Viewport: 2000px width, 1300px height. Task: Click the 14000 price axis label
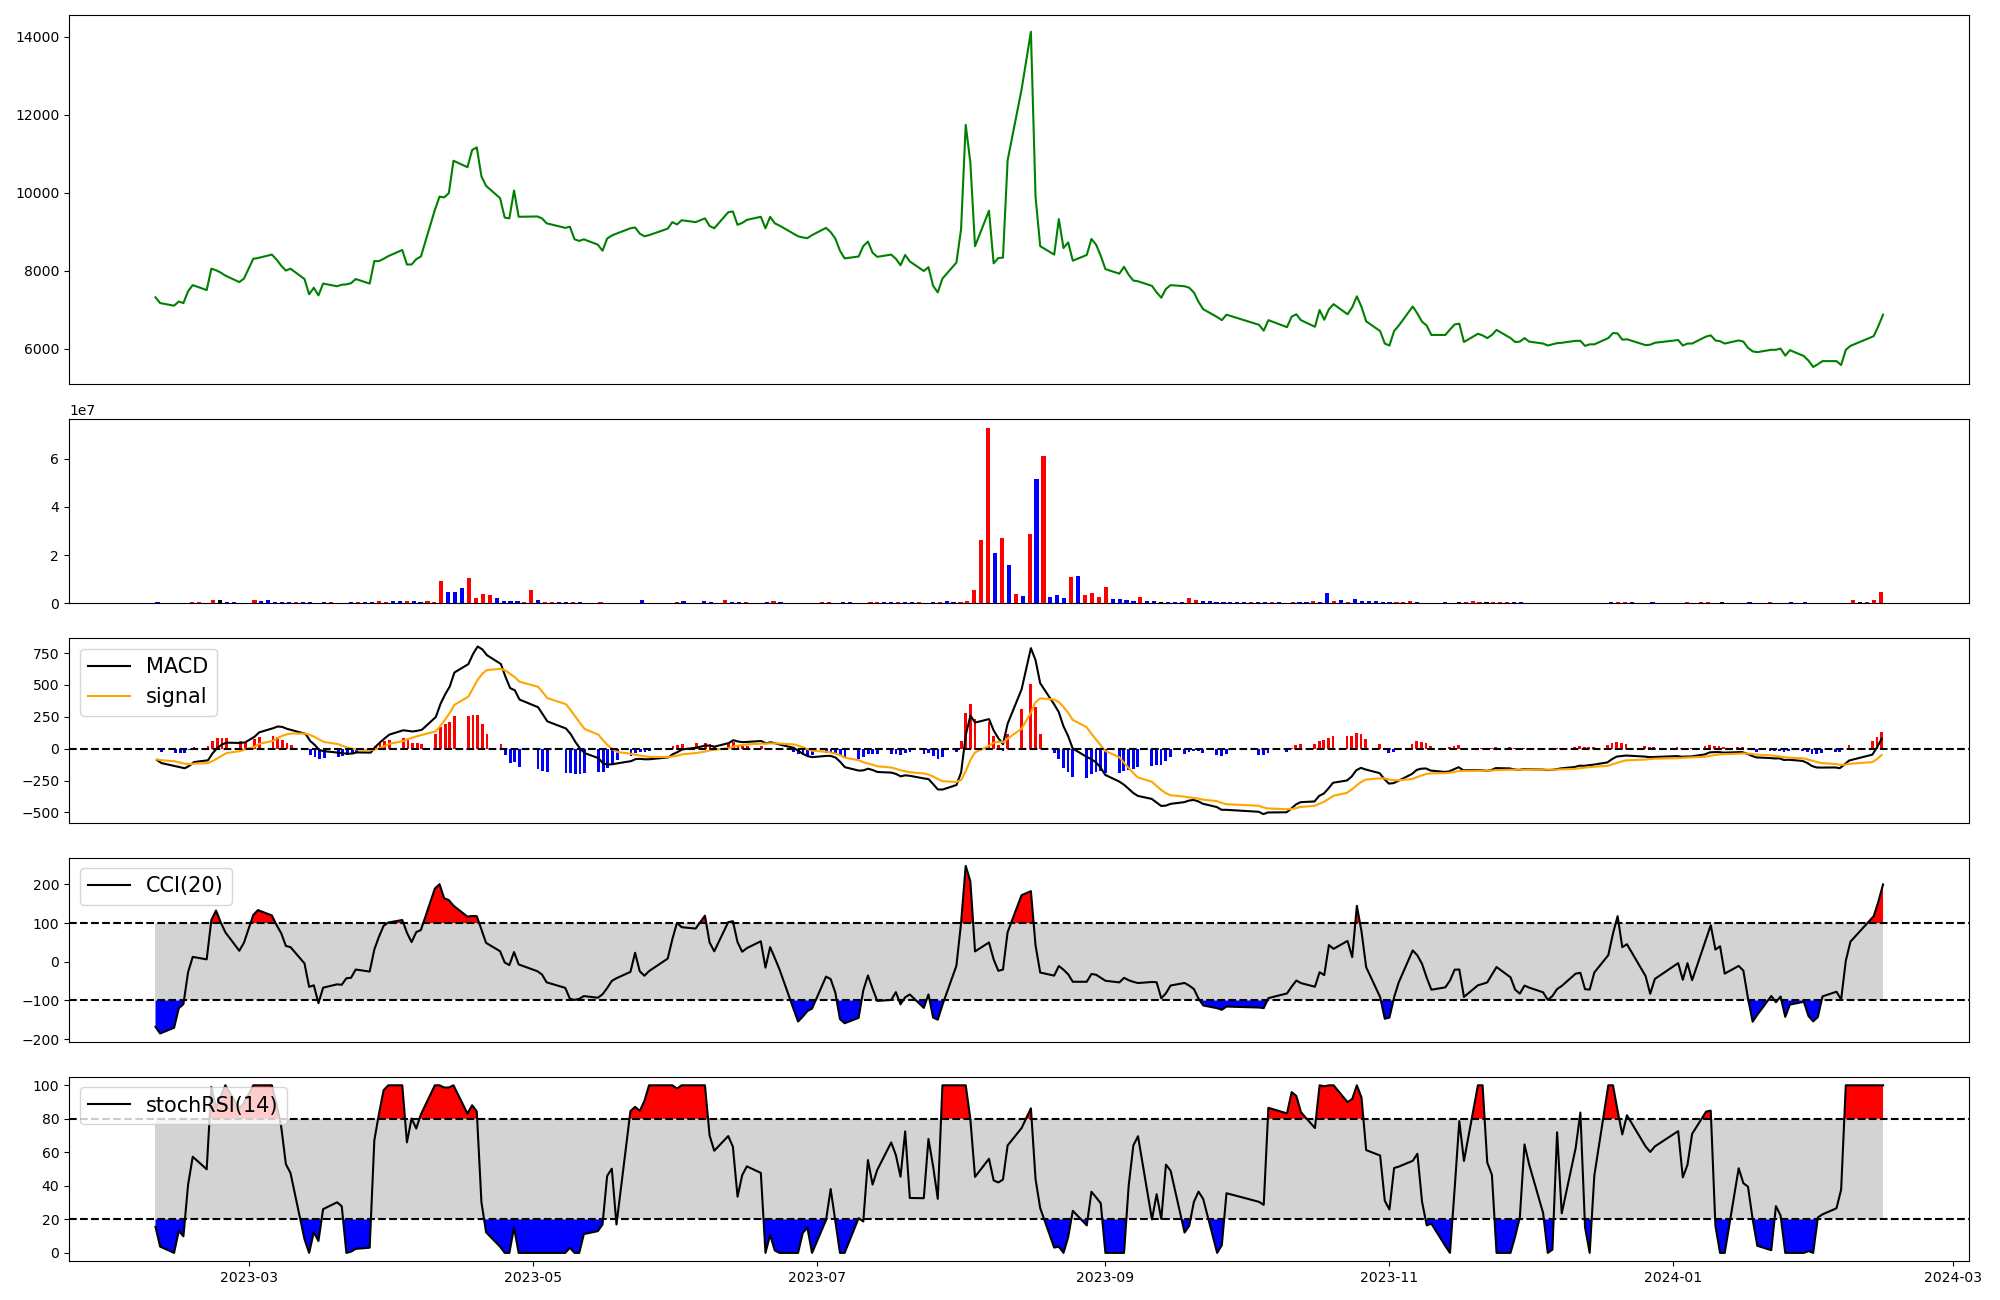coord(38,38)
